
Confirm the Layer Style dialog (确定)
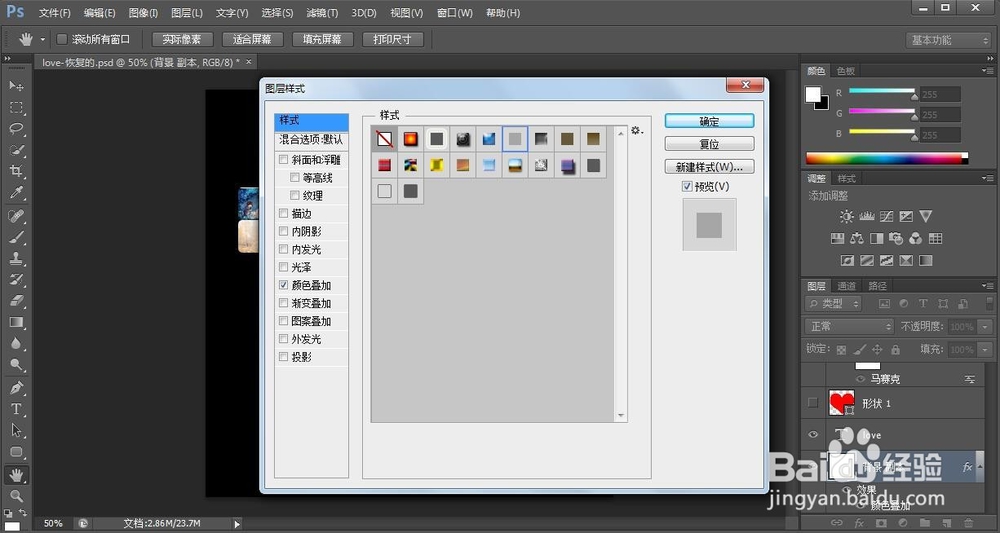[x=709, y=121]
